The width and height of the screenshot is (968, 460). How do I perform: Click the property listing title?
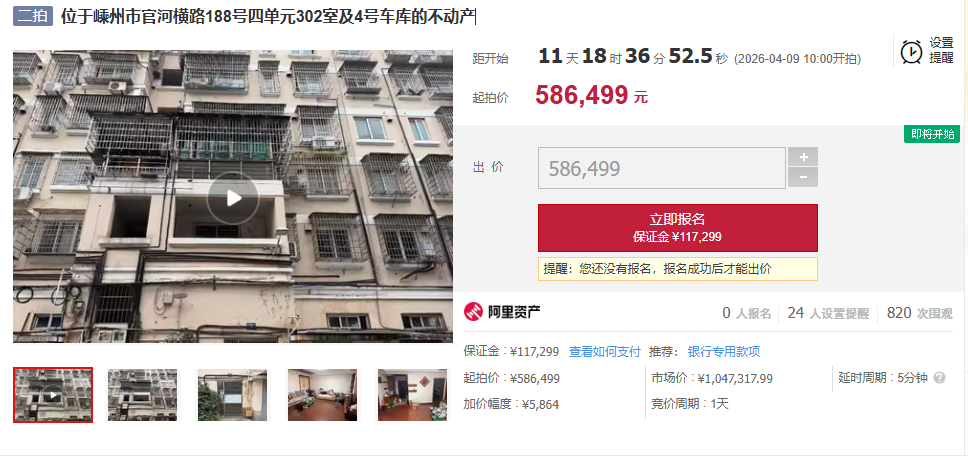click(x=267, y=17)
